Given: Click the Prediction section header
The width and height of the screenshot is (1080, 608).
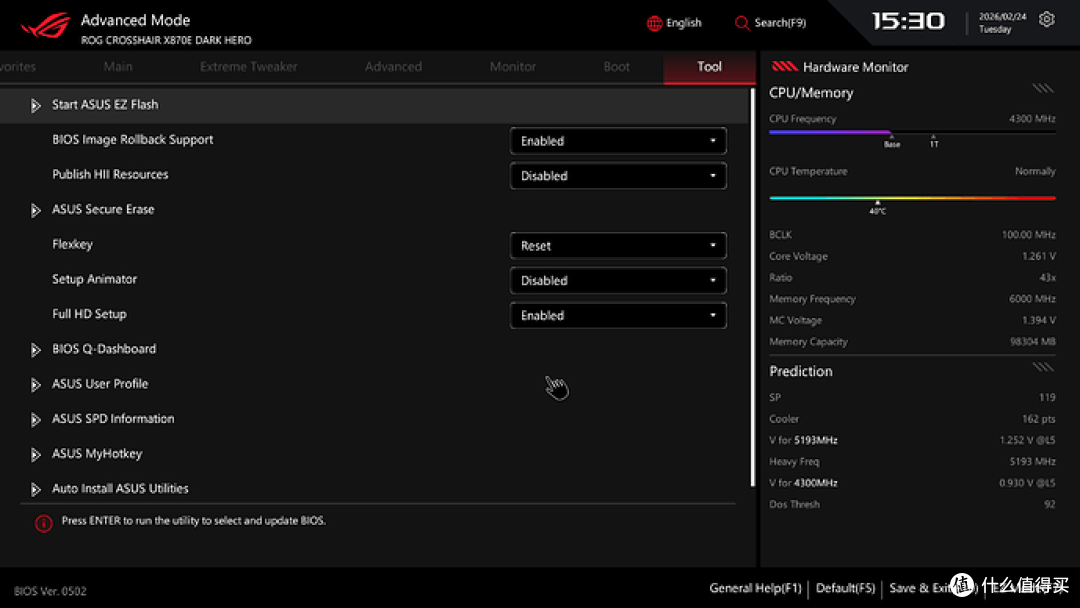Looking at the screenshot, I should 800,371.
